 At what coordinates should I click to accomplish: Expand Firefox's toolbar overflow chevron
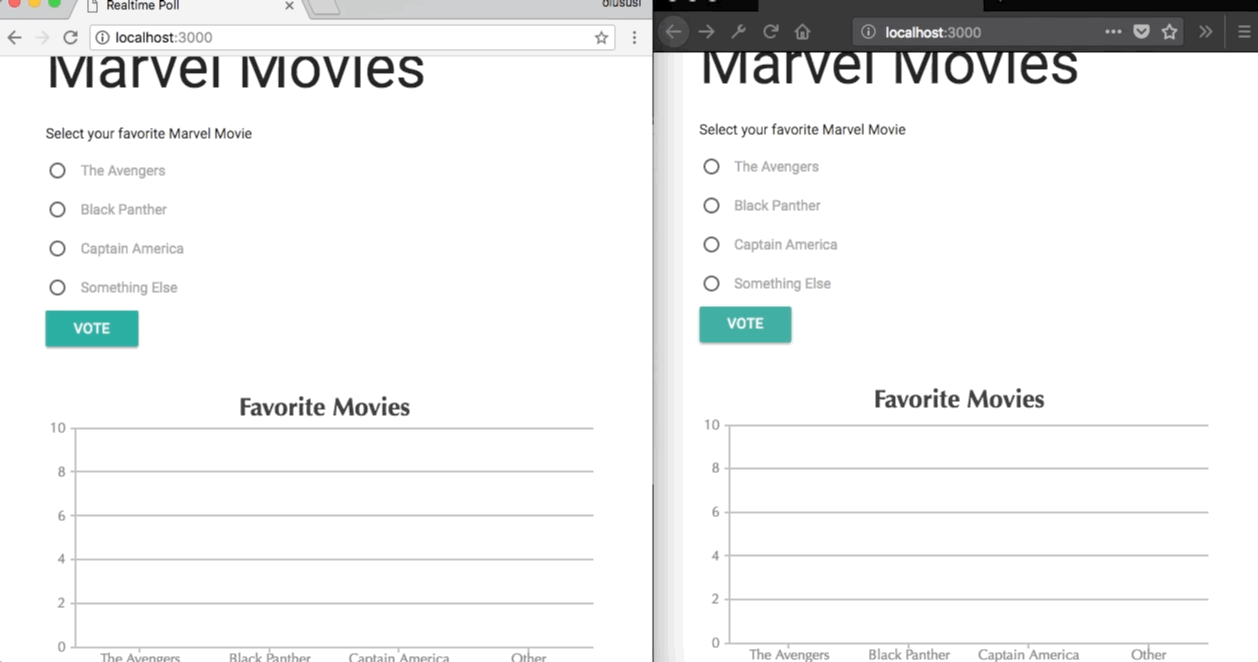coord(1206,32)
